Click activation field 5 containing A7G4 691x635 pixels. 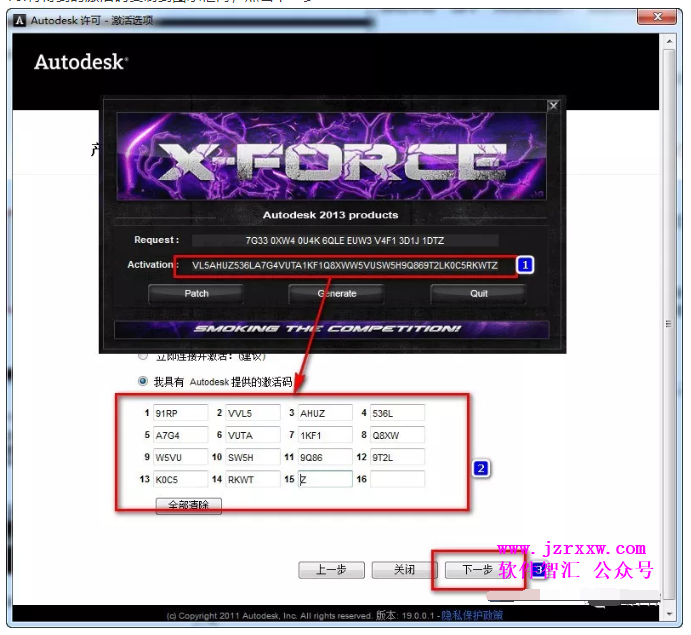[x=180, y=435]
